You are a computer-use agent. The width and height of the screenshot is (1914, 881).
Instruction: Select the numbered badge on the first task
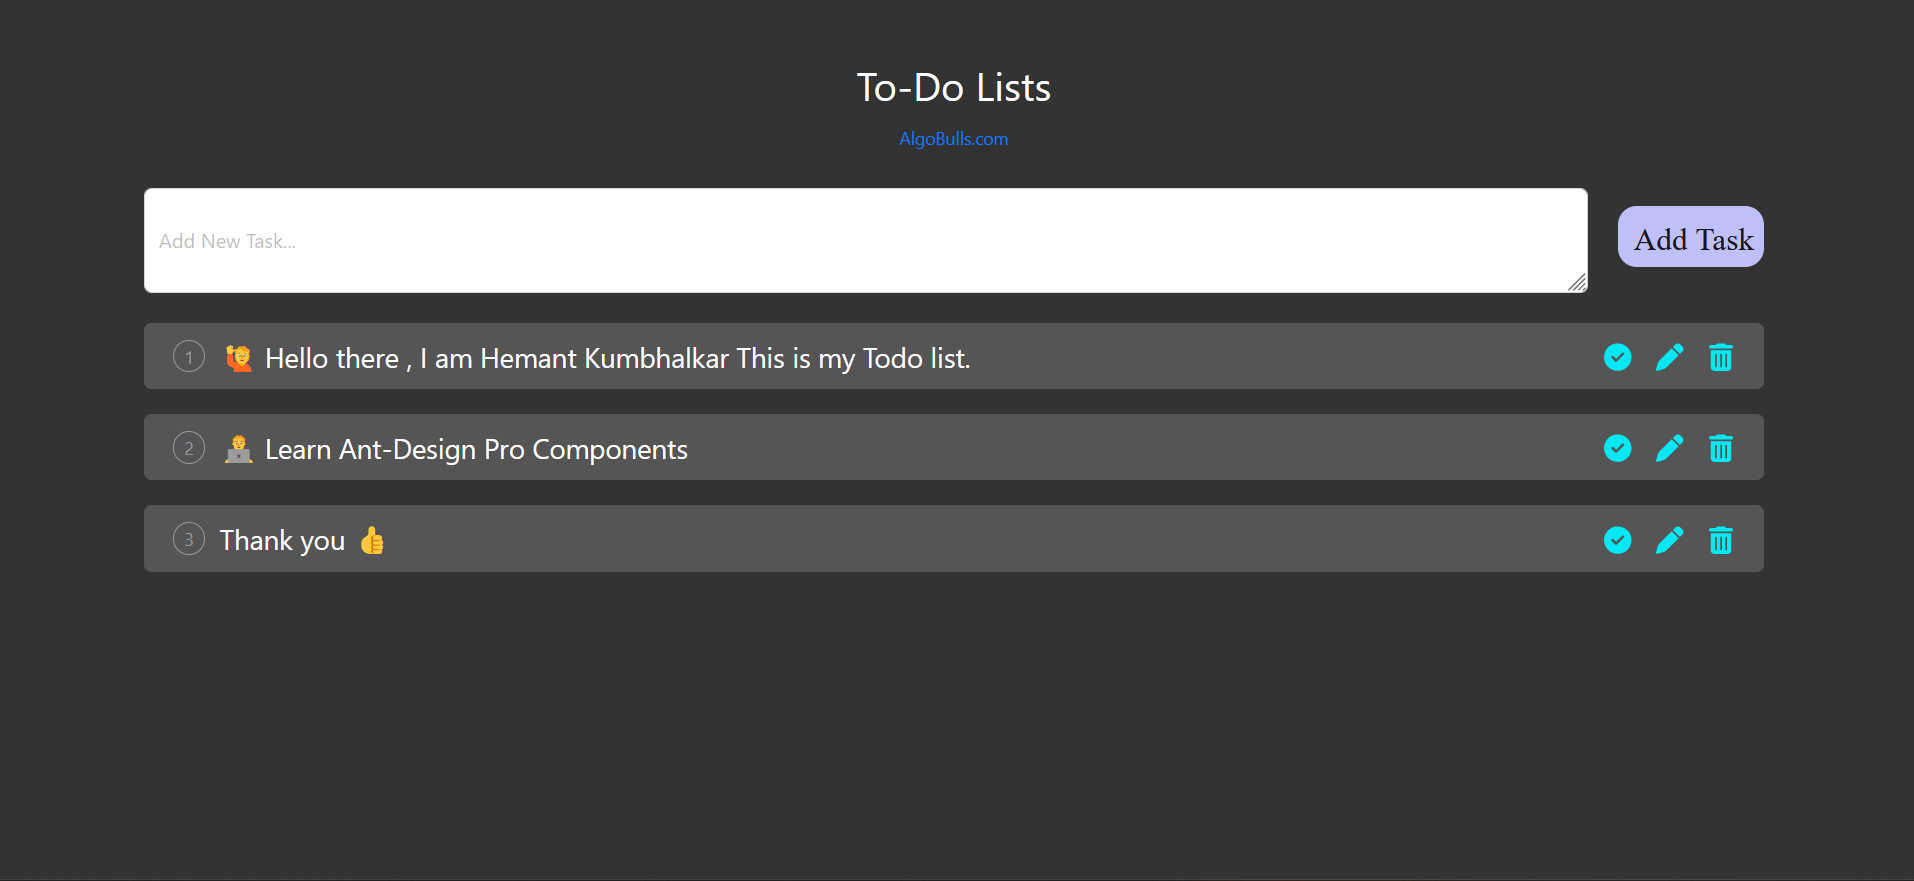(188, 356)
